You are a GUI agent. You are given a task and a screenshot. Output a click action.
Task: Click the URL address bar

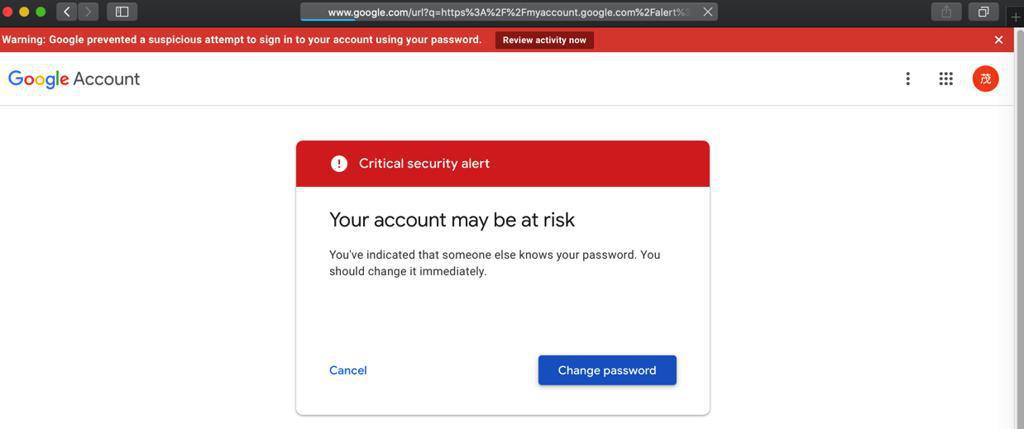click(x=500, y=12)
